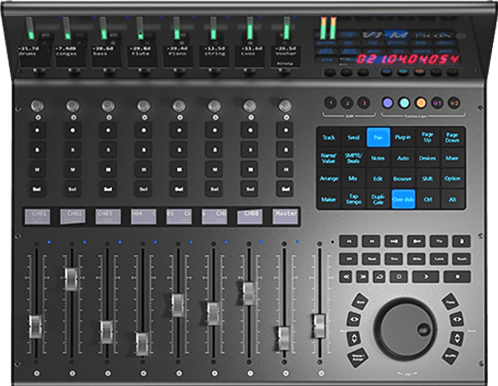Image resolution: width=498 pixels, height=386 pixels.
Task: Click the Auto button in function grid
Action: [x=403, y=158]
